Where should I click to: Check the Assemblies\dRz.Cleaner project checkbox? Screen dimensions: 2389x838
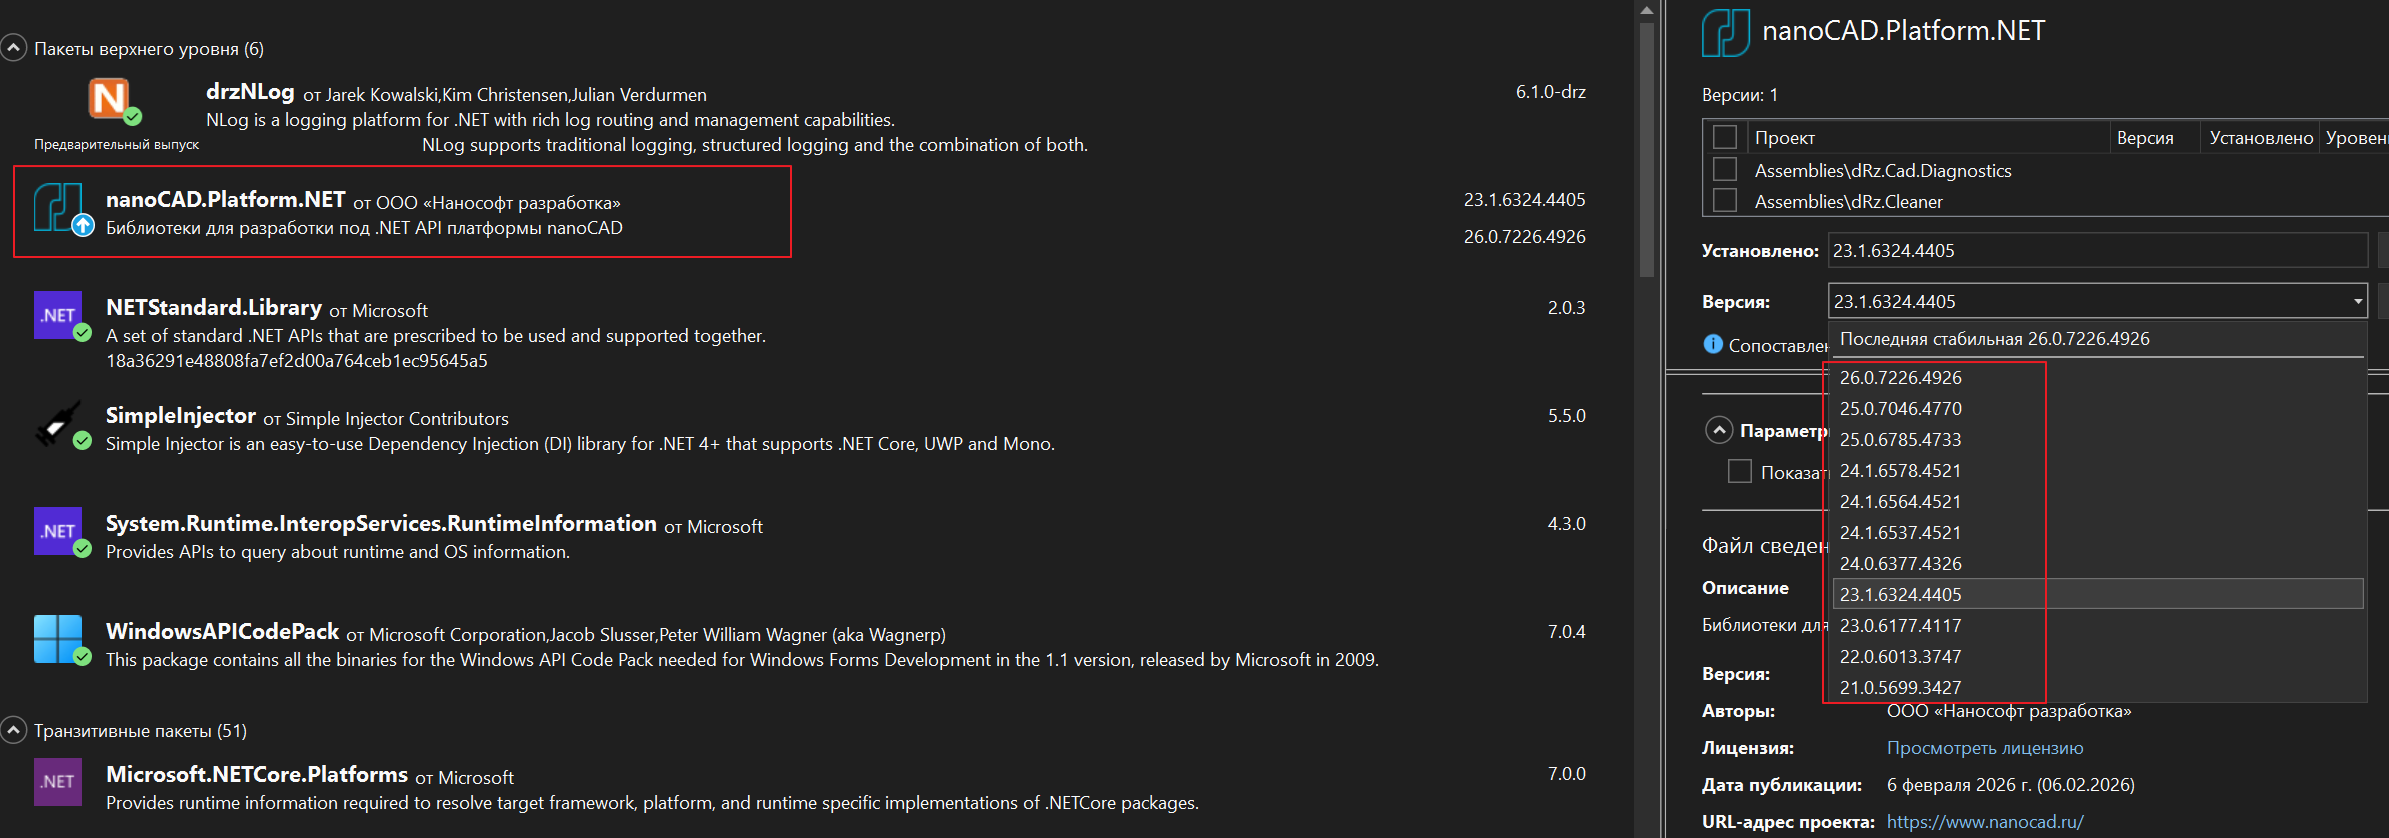[1725, 200]
